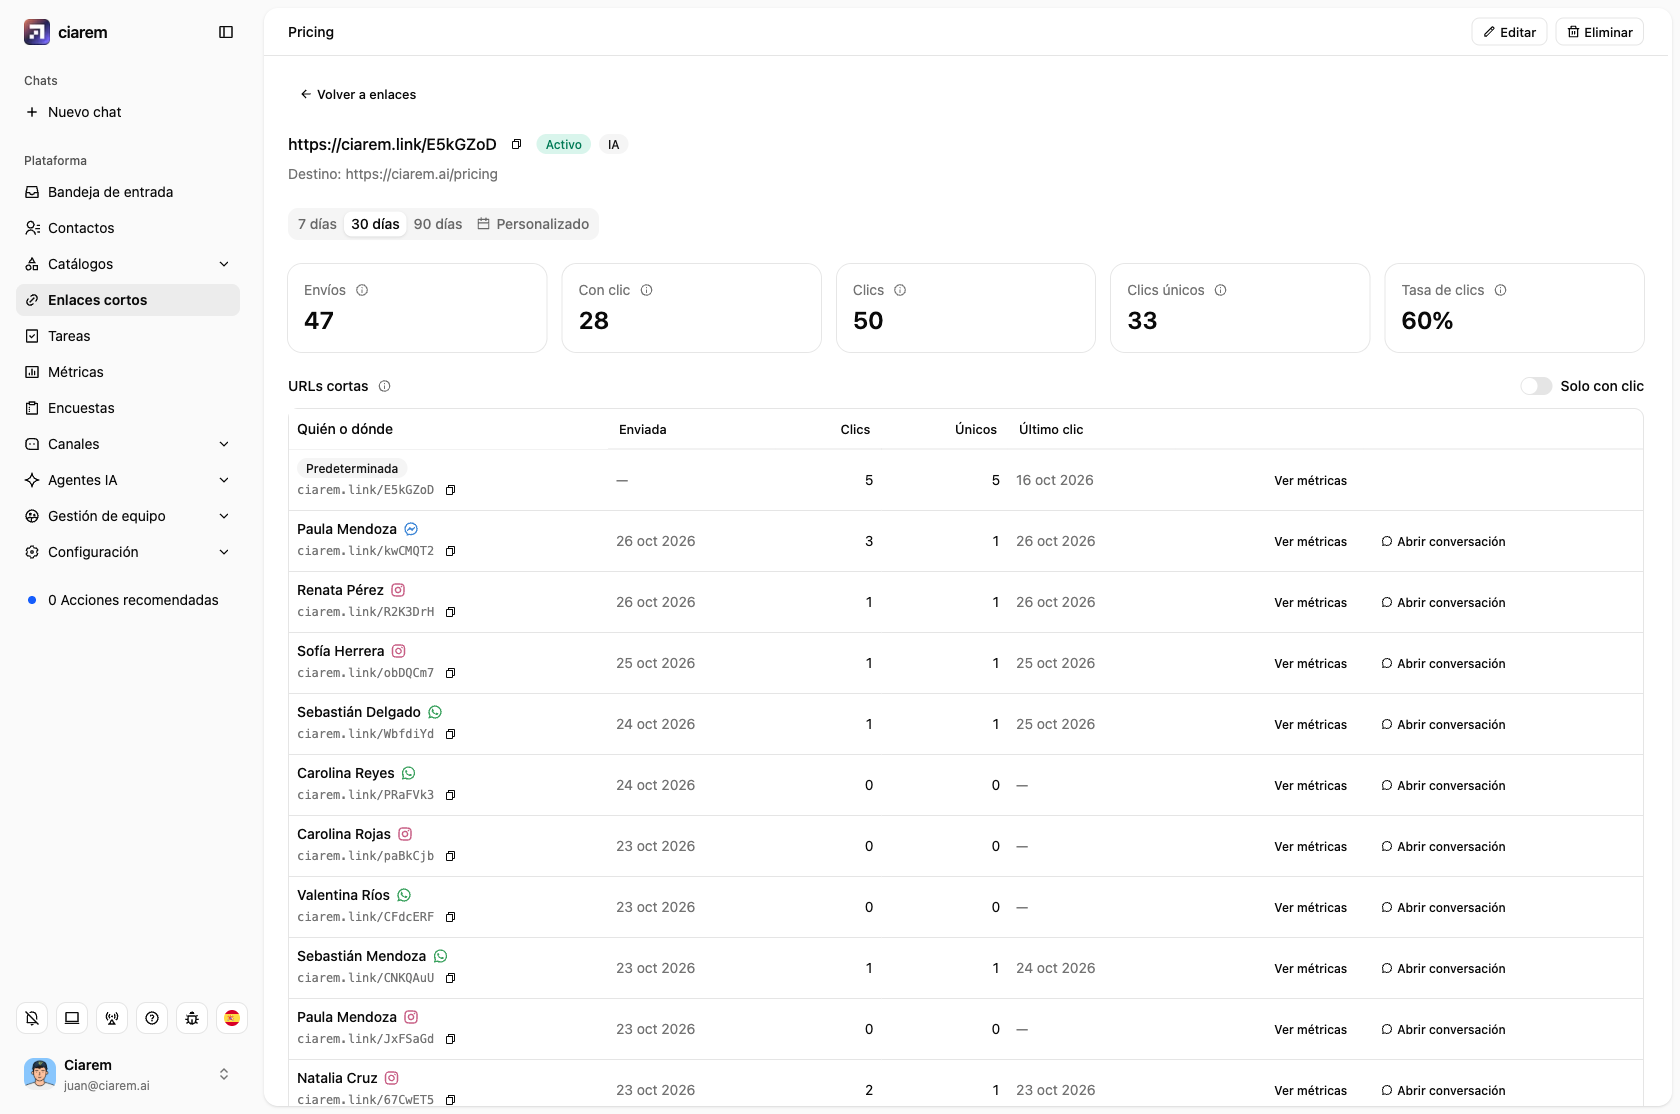Go to Métricas in sidebar
This screenshot has height=1114, width=1680.
(x=128, y=372)
